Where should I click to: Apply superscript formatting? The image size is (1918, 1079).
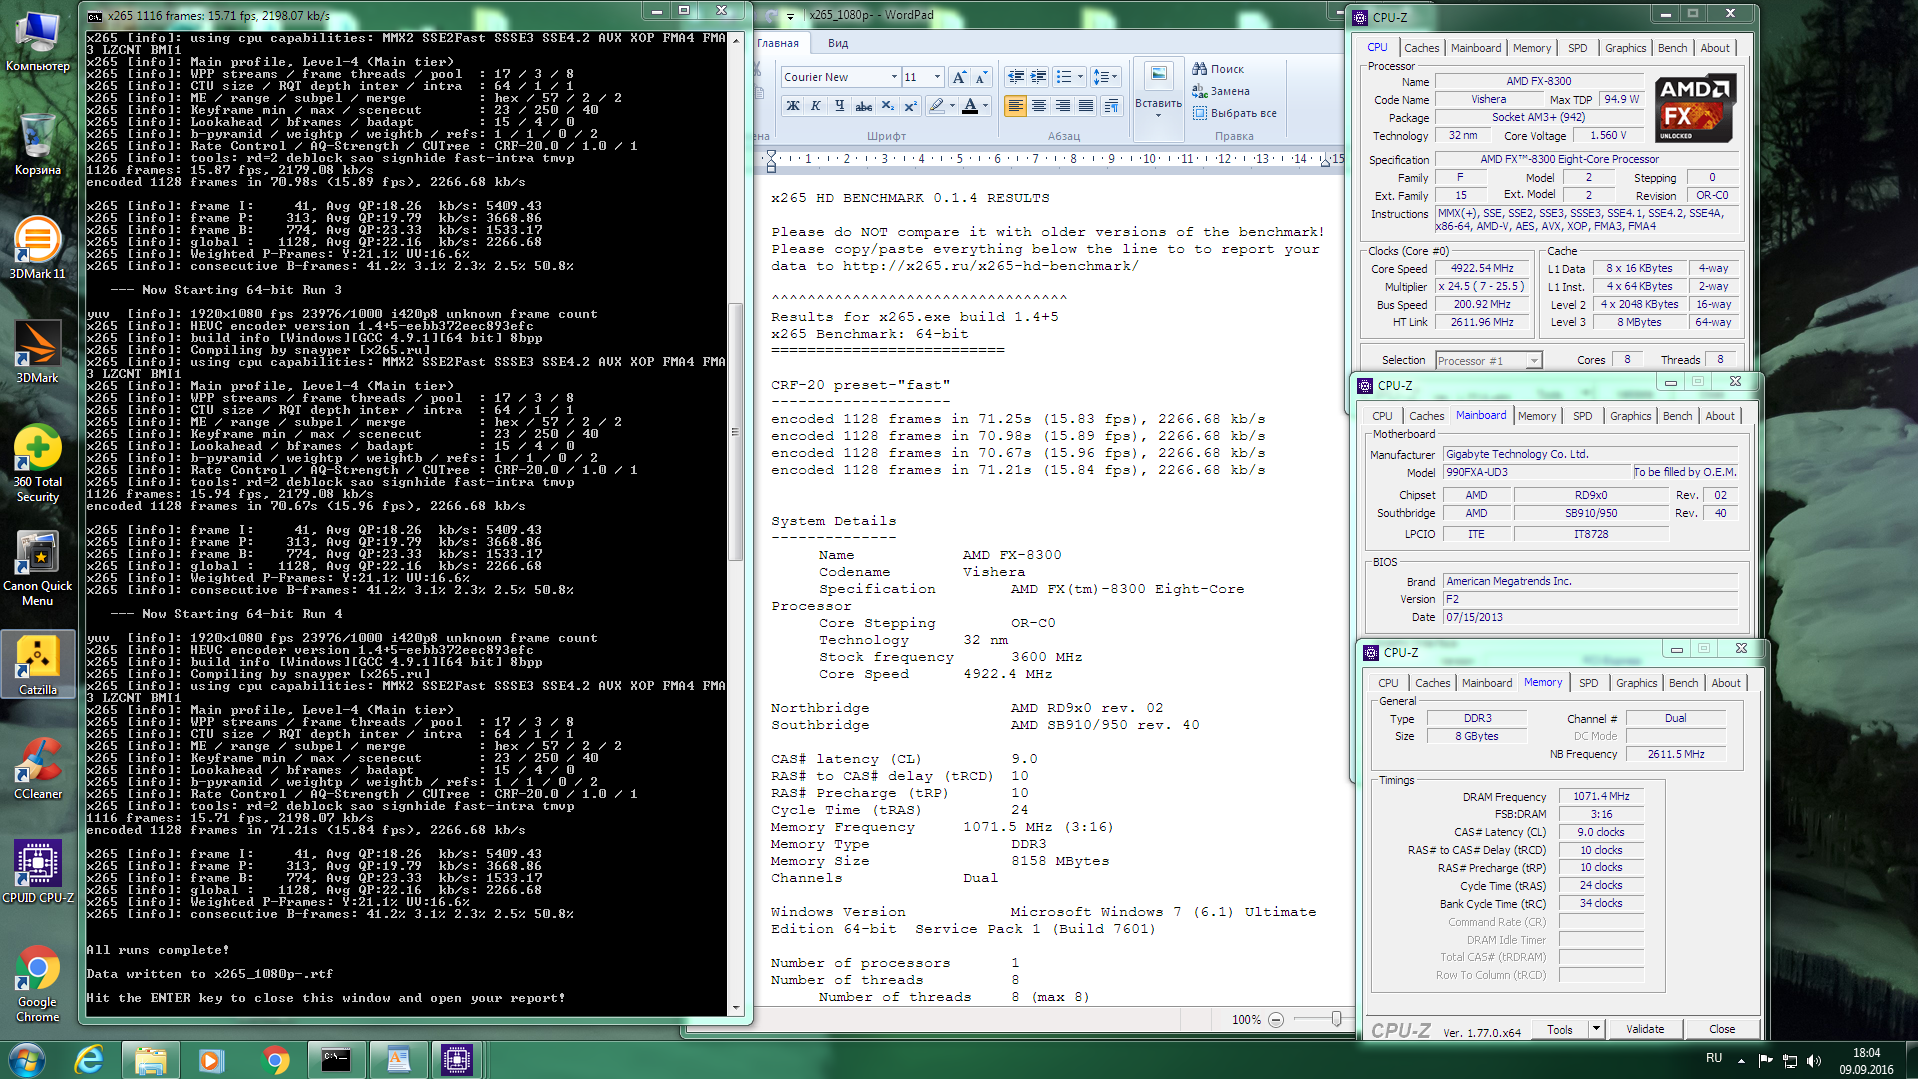(910, 106)
